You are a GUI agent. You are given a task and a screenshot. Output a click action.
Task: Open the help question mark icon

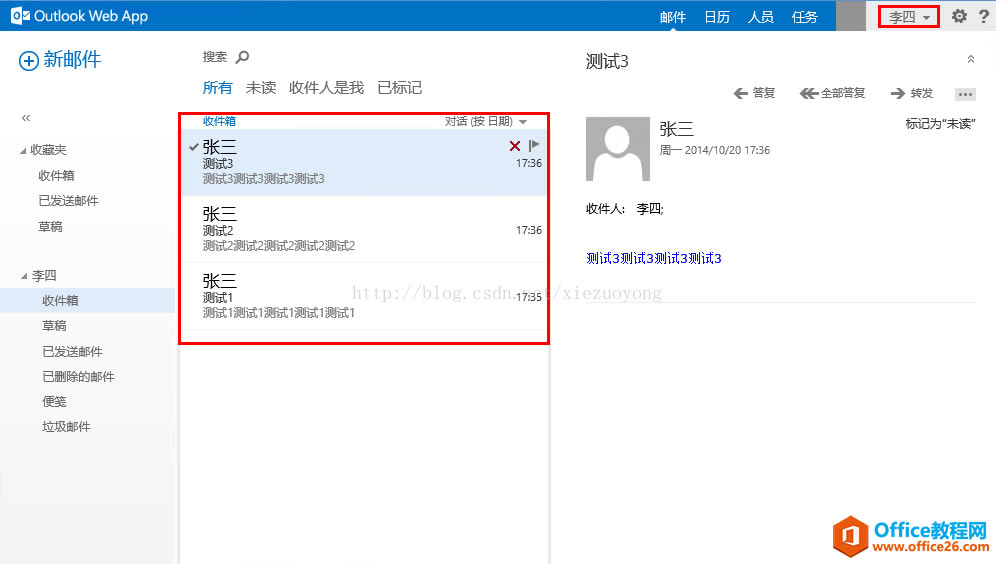(x=983, y=16)
